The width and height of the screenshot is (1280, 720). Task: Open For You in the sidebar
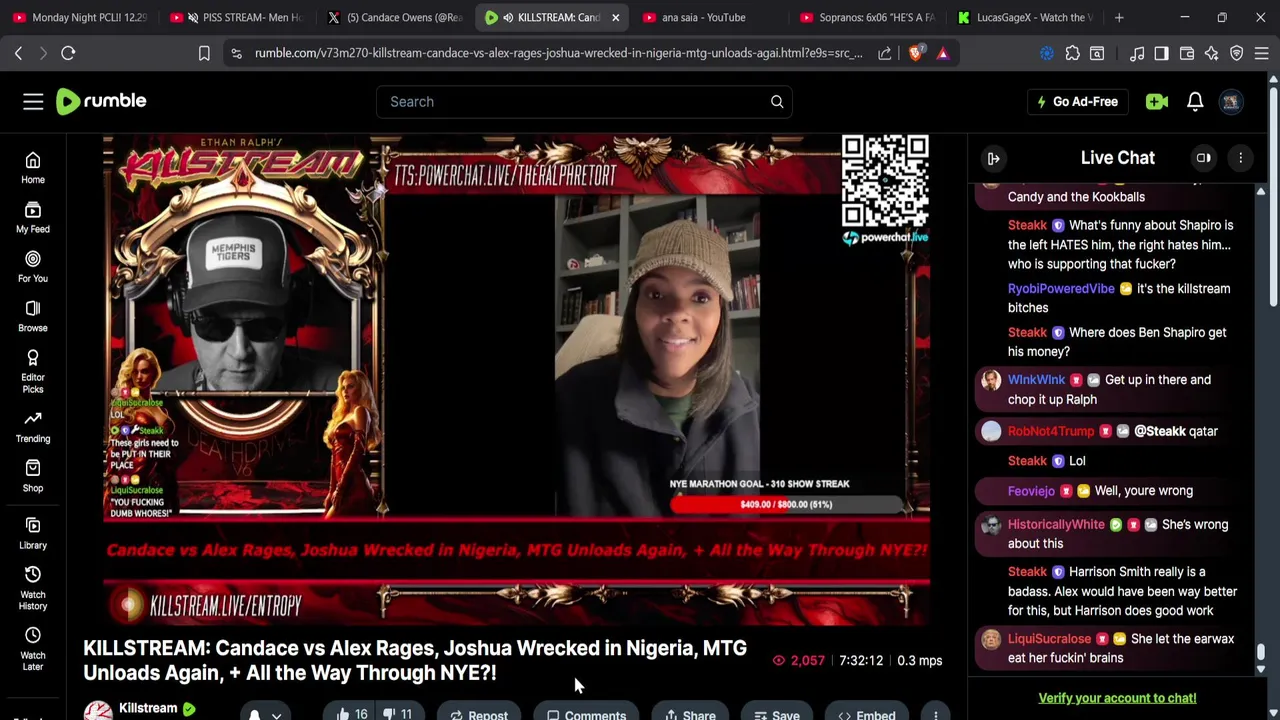coord(33,267)
